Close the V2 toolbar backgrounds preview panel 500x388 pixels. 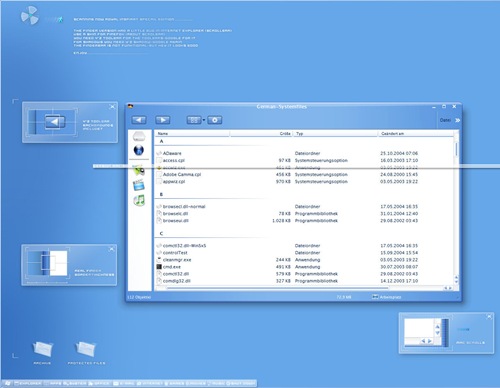112,107
